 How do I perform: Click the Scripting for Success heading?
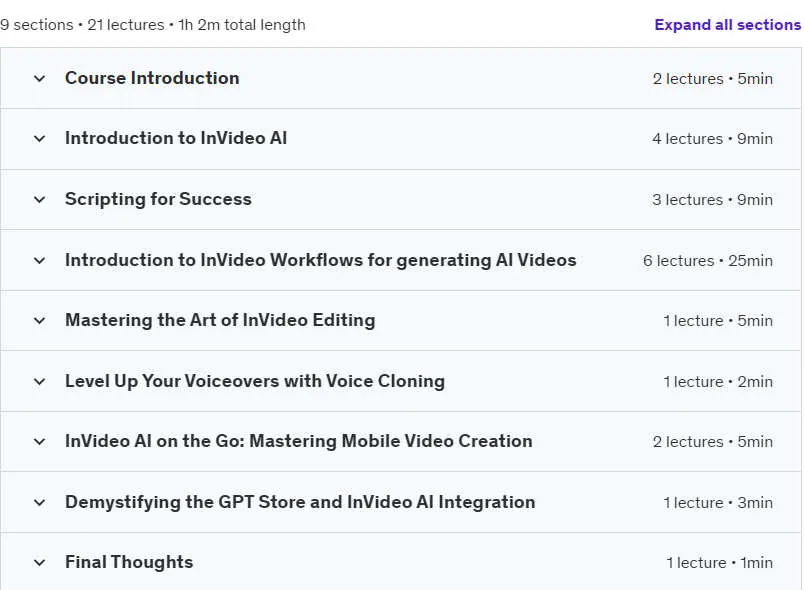pos(158,199)
